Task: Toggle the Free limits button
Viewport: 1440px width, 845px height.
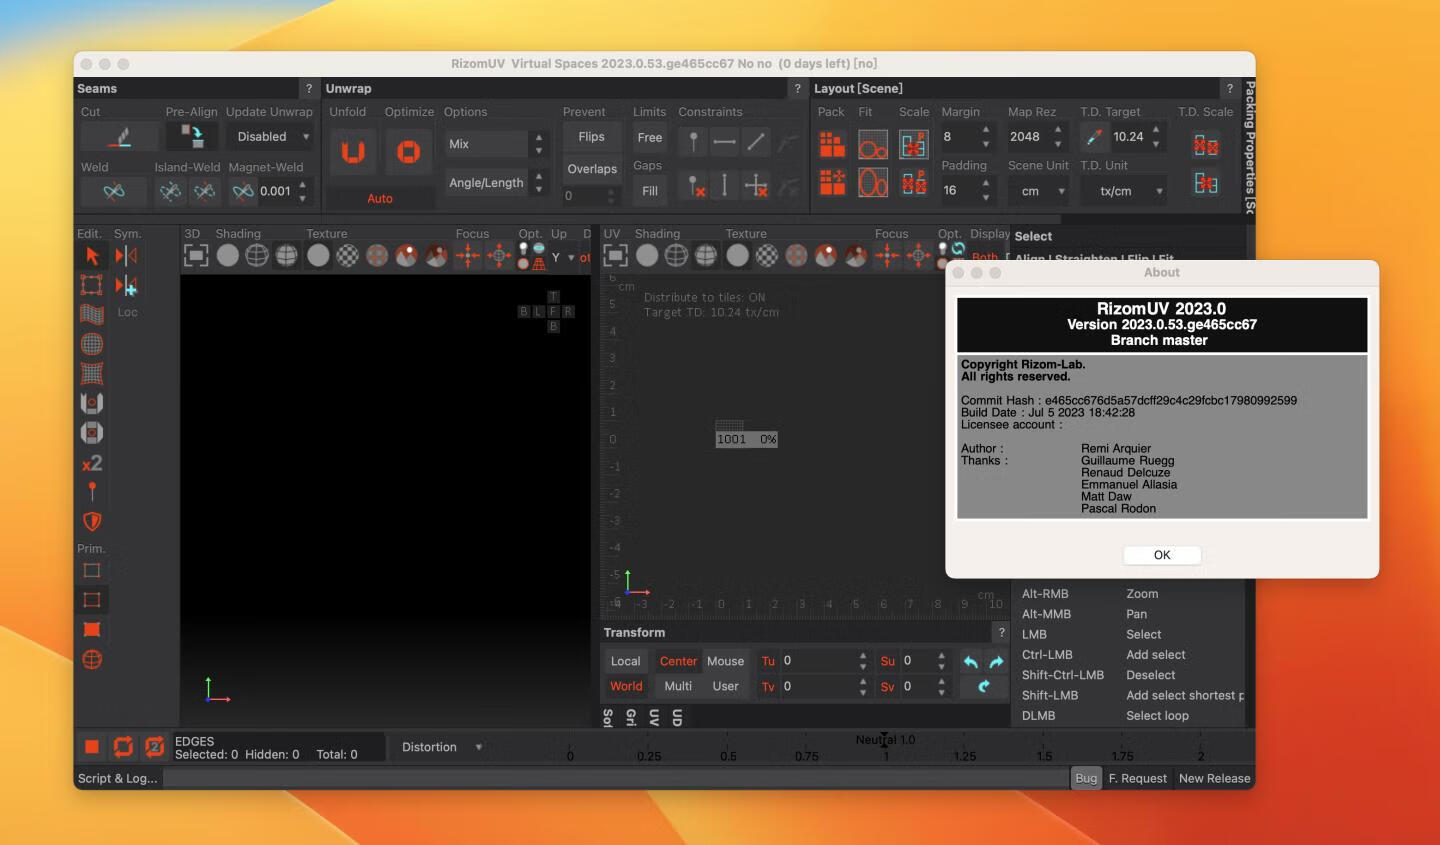Action: coord(650,138)
